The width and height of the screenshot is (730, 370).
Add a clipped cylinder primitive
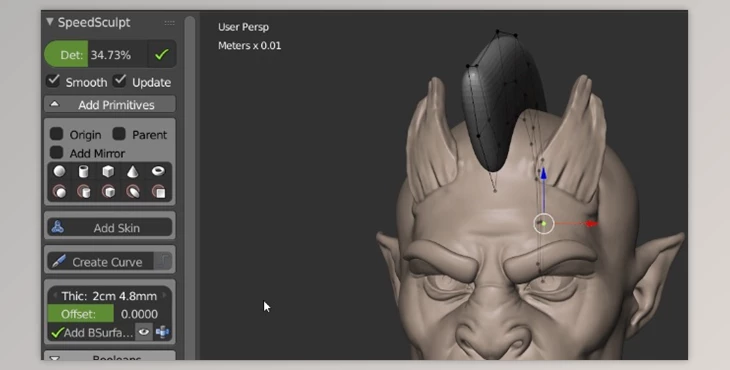click(83, 192)
